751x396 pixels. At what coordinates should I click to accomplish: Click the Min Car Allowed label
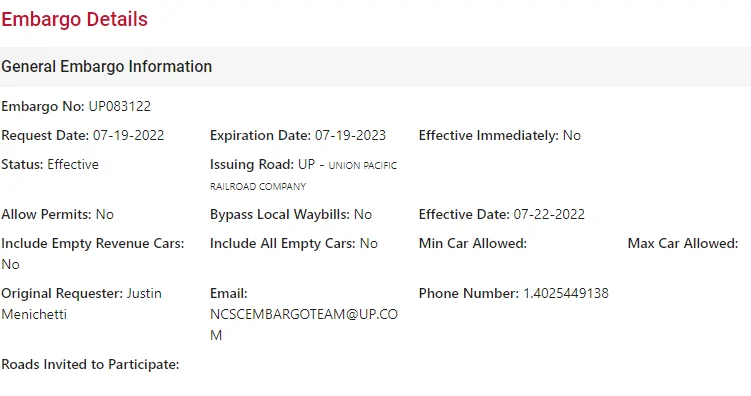tap(472, 244)
